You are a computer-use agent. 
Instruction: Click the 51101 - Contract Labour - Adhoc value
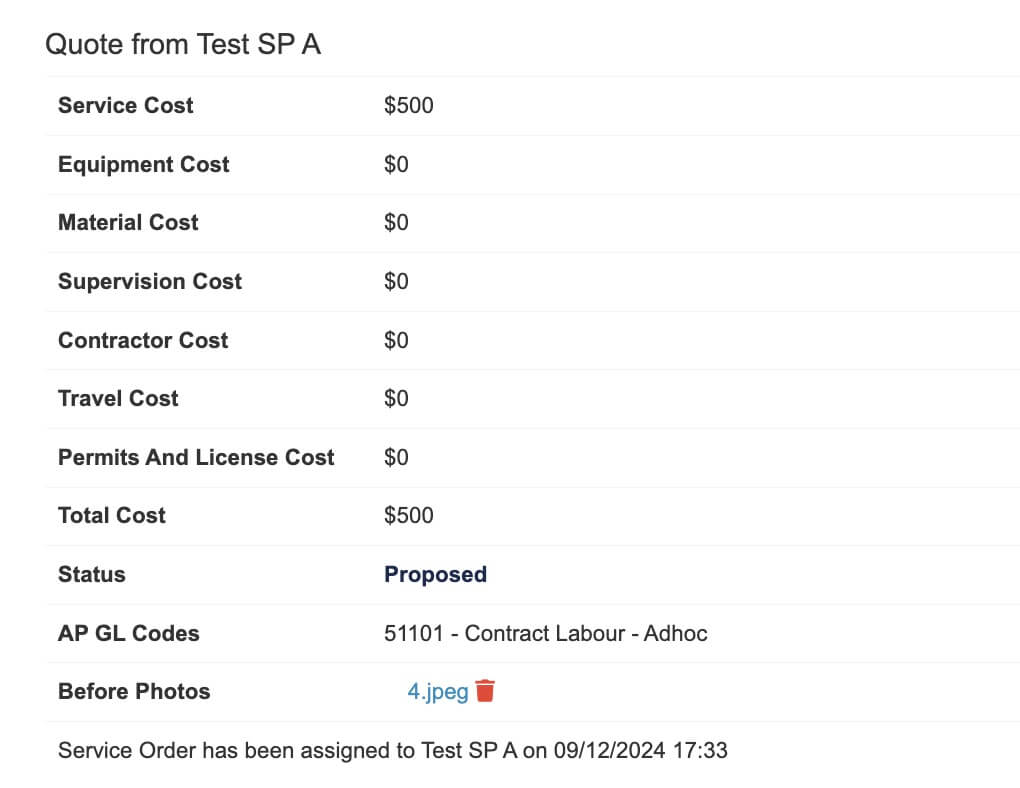(x=546, y=633)
